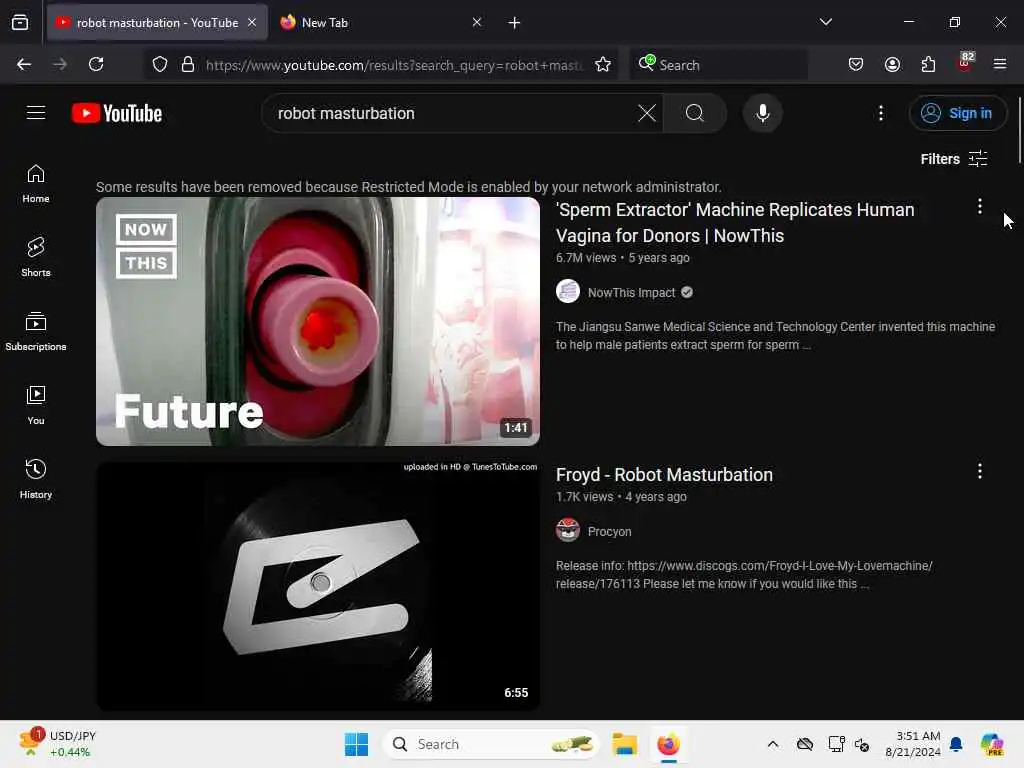Image resolution: width=1024 pixels, height=768 pixels.
Task: Open Copilot icon in the taskbar
Action: [x=992, y=744]
